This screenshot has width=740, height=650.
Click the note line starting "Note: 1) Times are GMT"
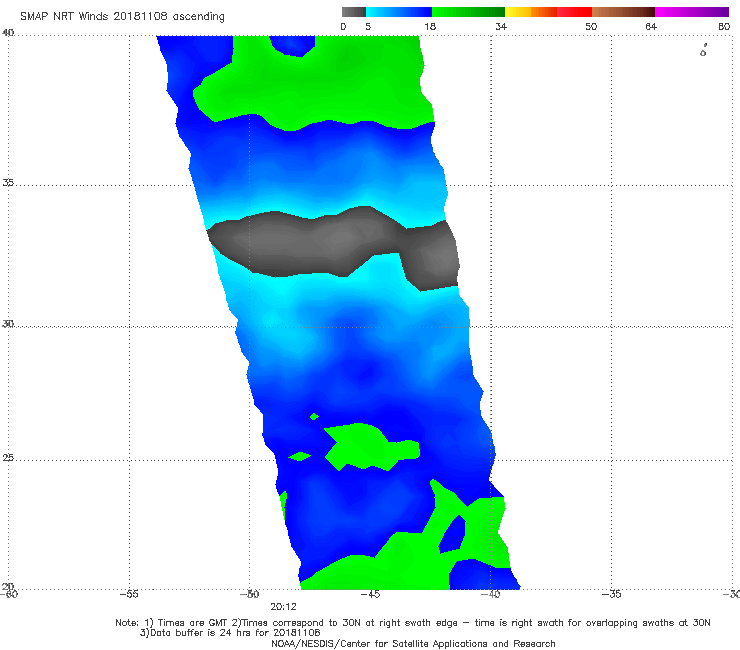[413, 623]
